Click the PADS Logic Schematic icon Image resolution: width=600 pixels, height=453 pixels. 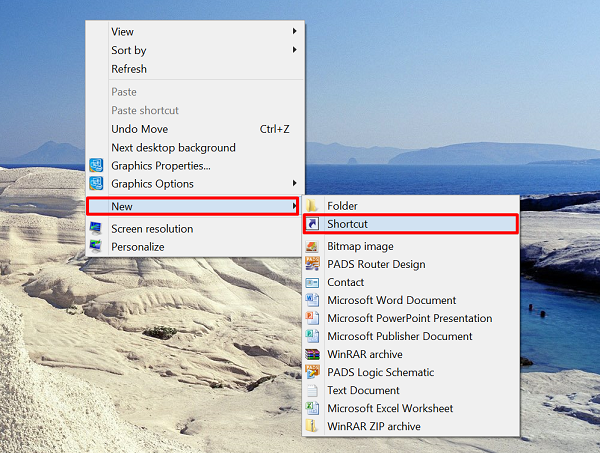tap(312, 372)
